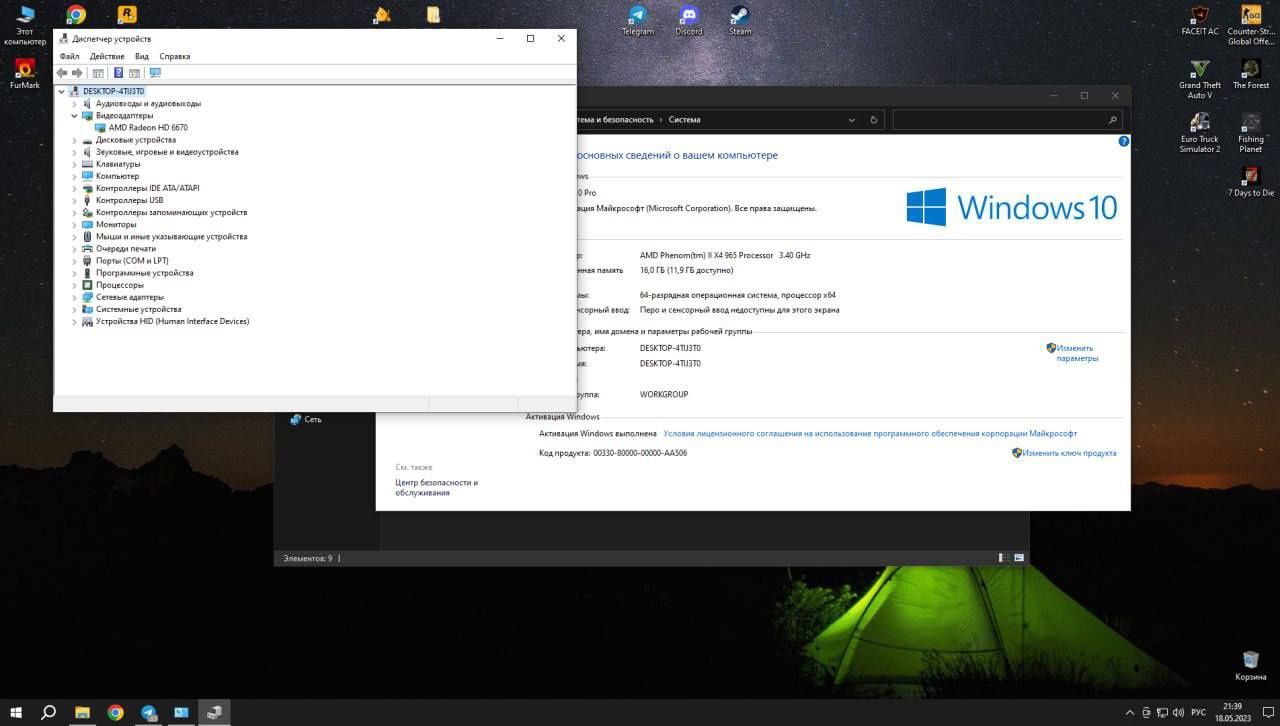Screen dimensions: 1280x726
Task: Select the Telegram desktop shortcut
Action: (638, 20)
